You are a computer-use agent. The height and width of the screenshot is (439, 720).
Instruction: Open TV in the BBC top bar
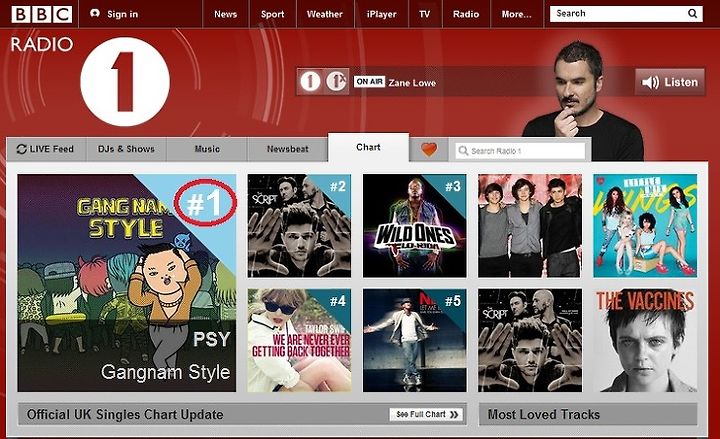[425, 14]
